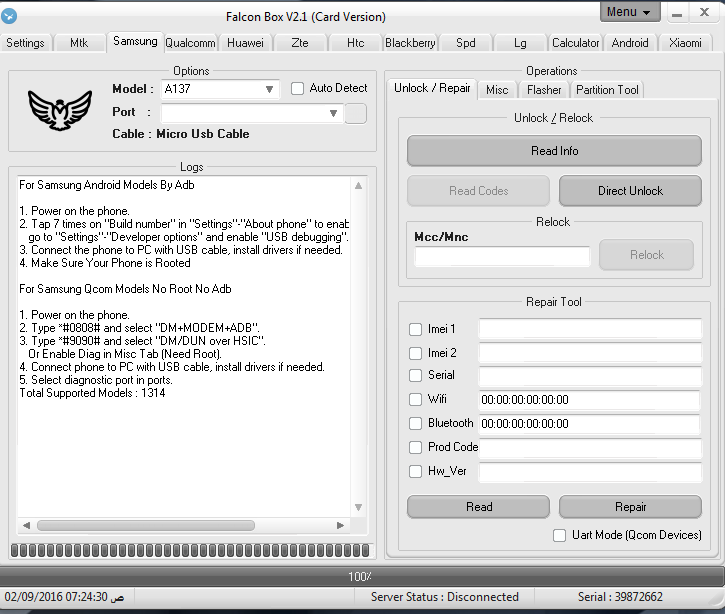Click the Repair button
The image size is (725, 614).
click(630, 507)
